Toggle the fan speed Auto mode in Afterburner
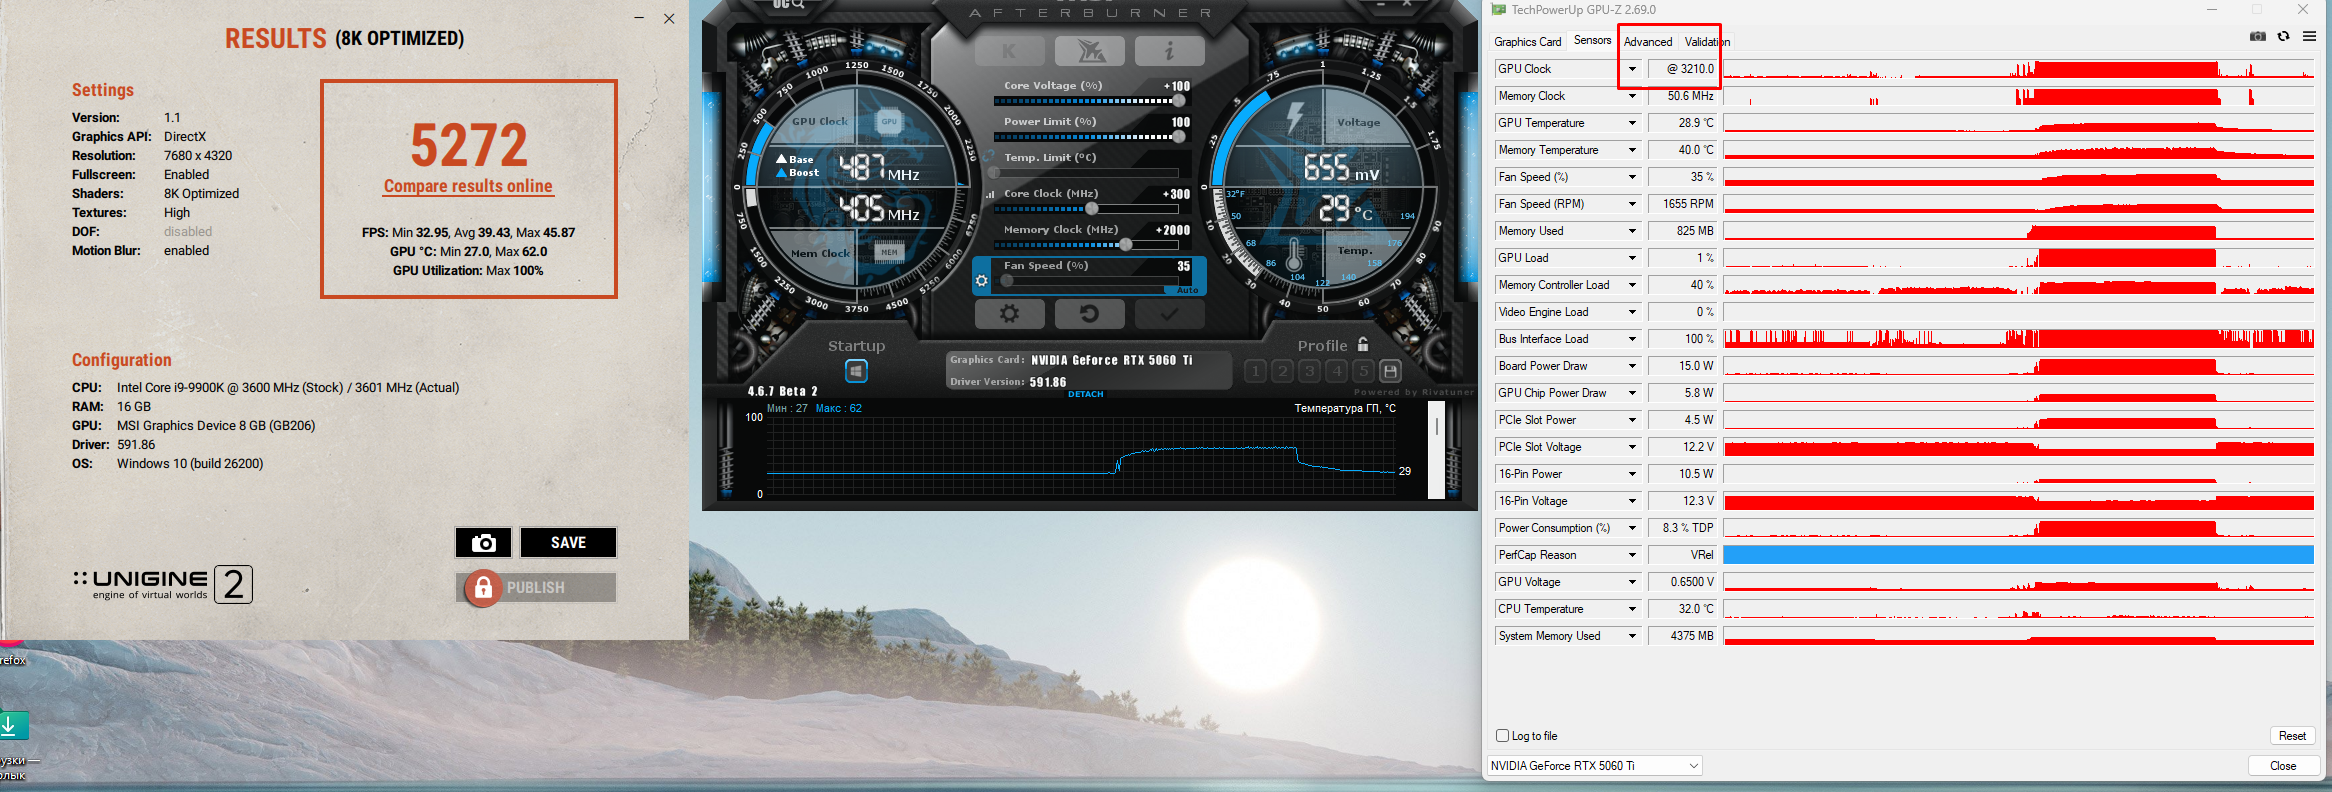The height and width of the screenshot is (792, 2332). [1187, 290]
